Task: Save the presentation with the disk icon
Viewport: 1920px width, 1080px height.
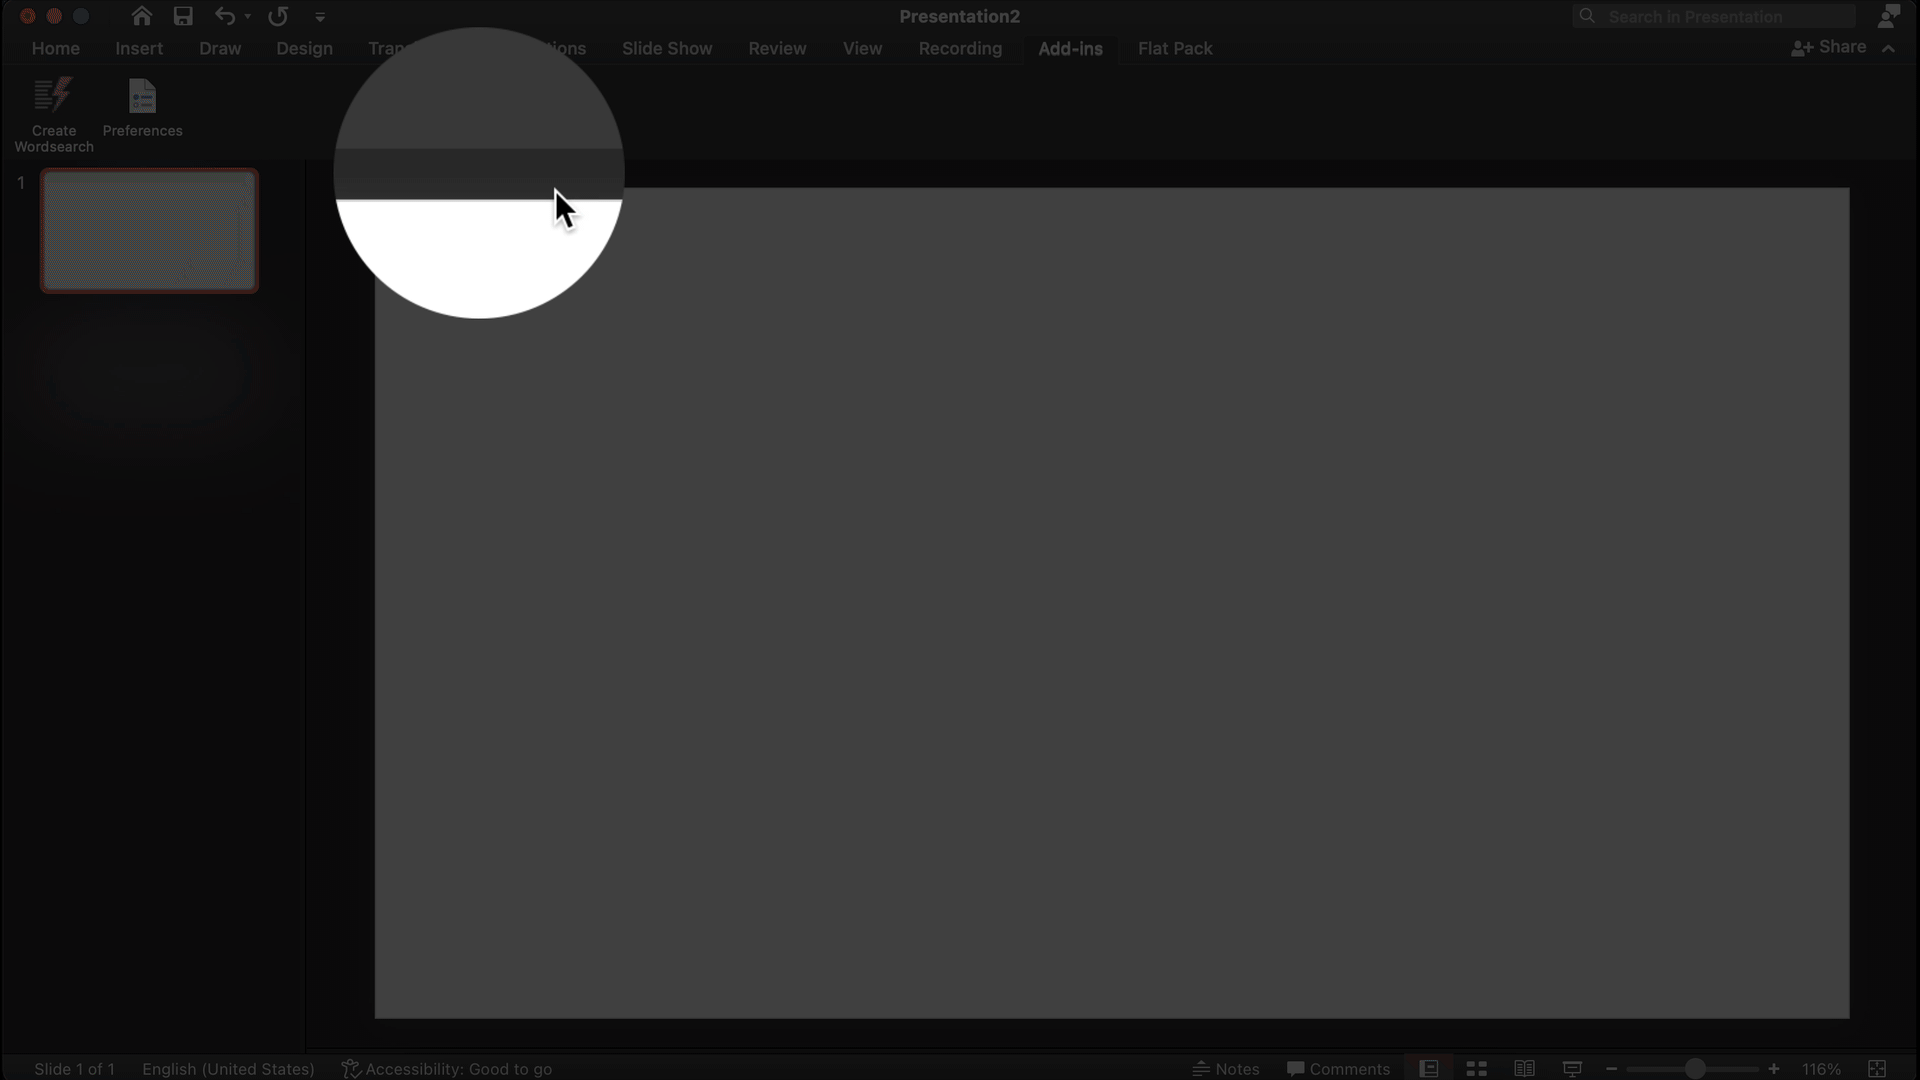Action: 183,16
